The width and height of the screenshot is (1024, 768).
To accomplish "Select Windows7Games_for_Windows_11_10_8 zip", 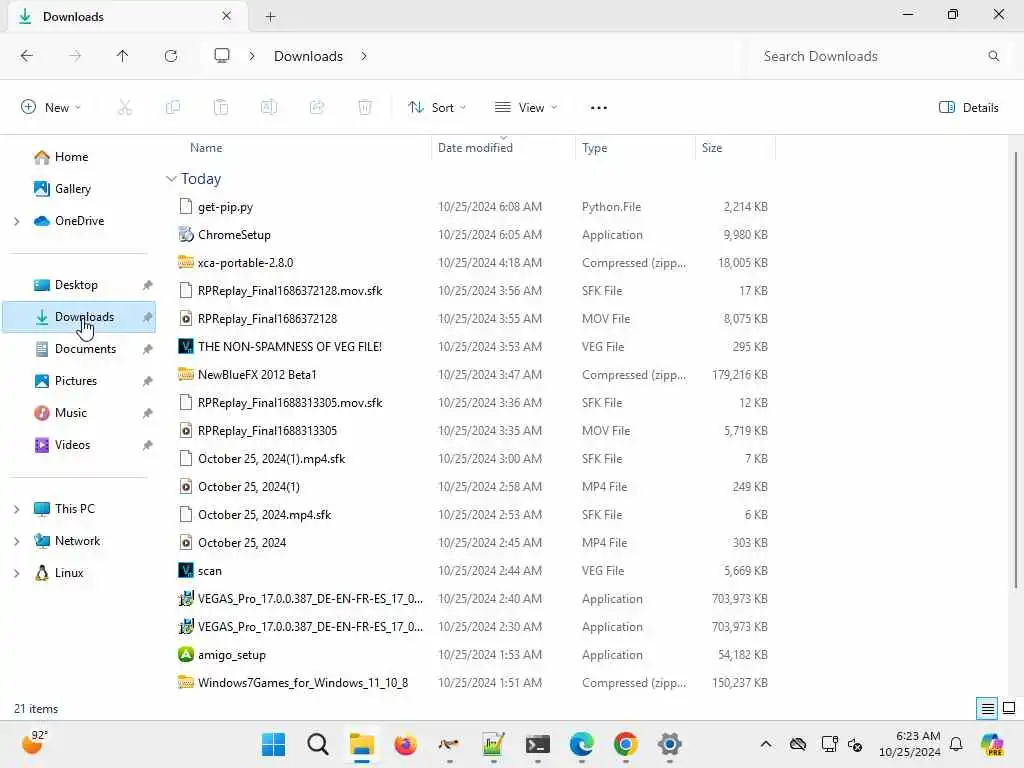I will 303,682.
